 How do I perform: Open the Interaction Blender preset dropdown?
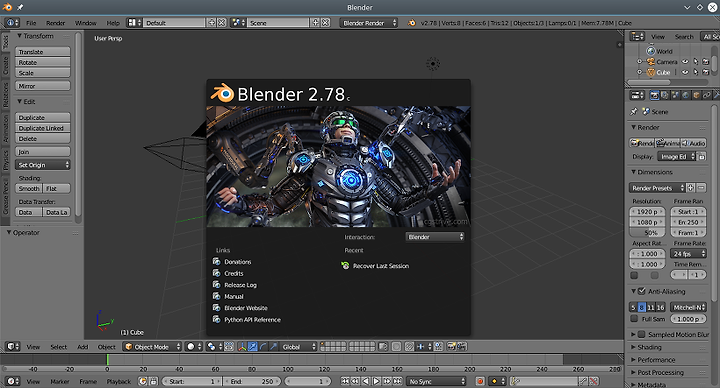click(435, 237)
